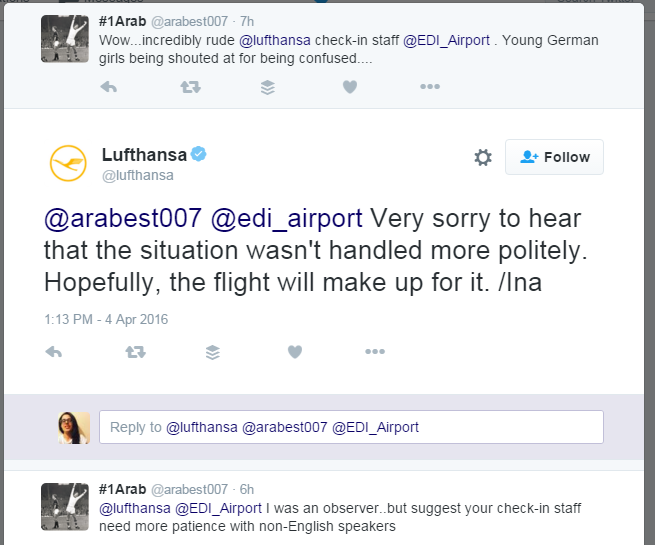Open more menu under Lufthansa tweet

375,352
